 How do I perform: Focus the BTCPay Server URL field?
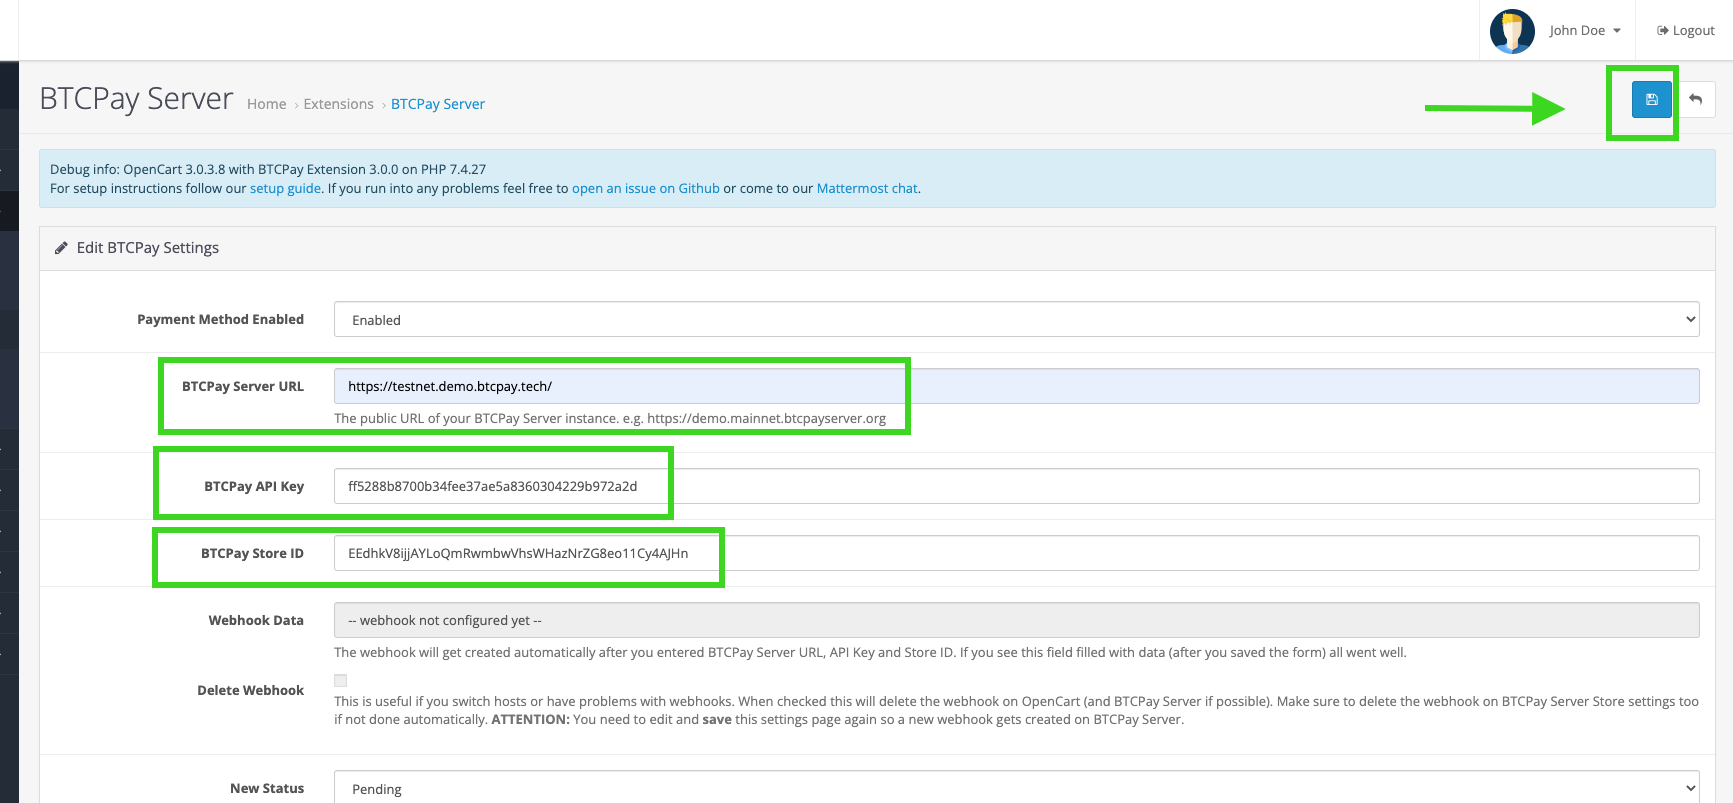[x=1016, y=386]
